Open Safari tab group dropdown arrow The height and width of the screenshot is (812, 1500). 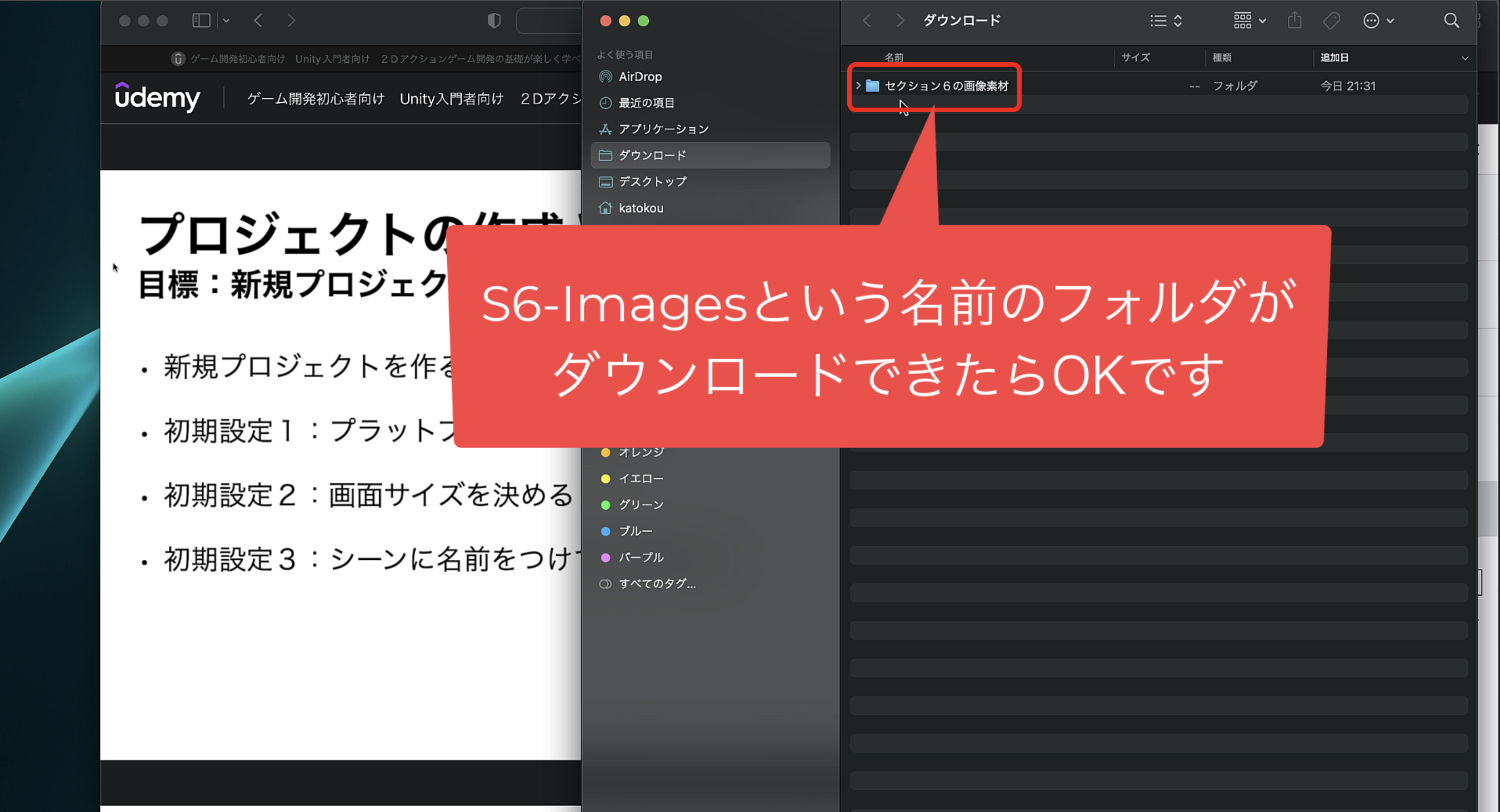226,20
